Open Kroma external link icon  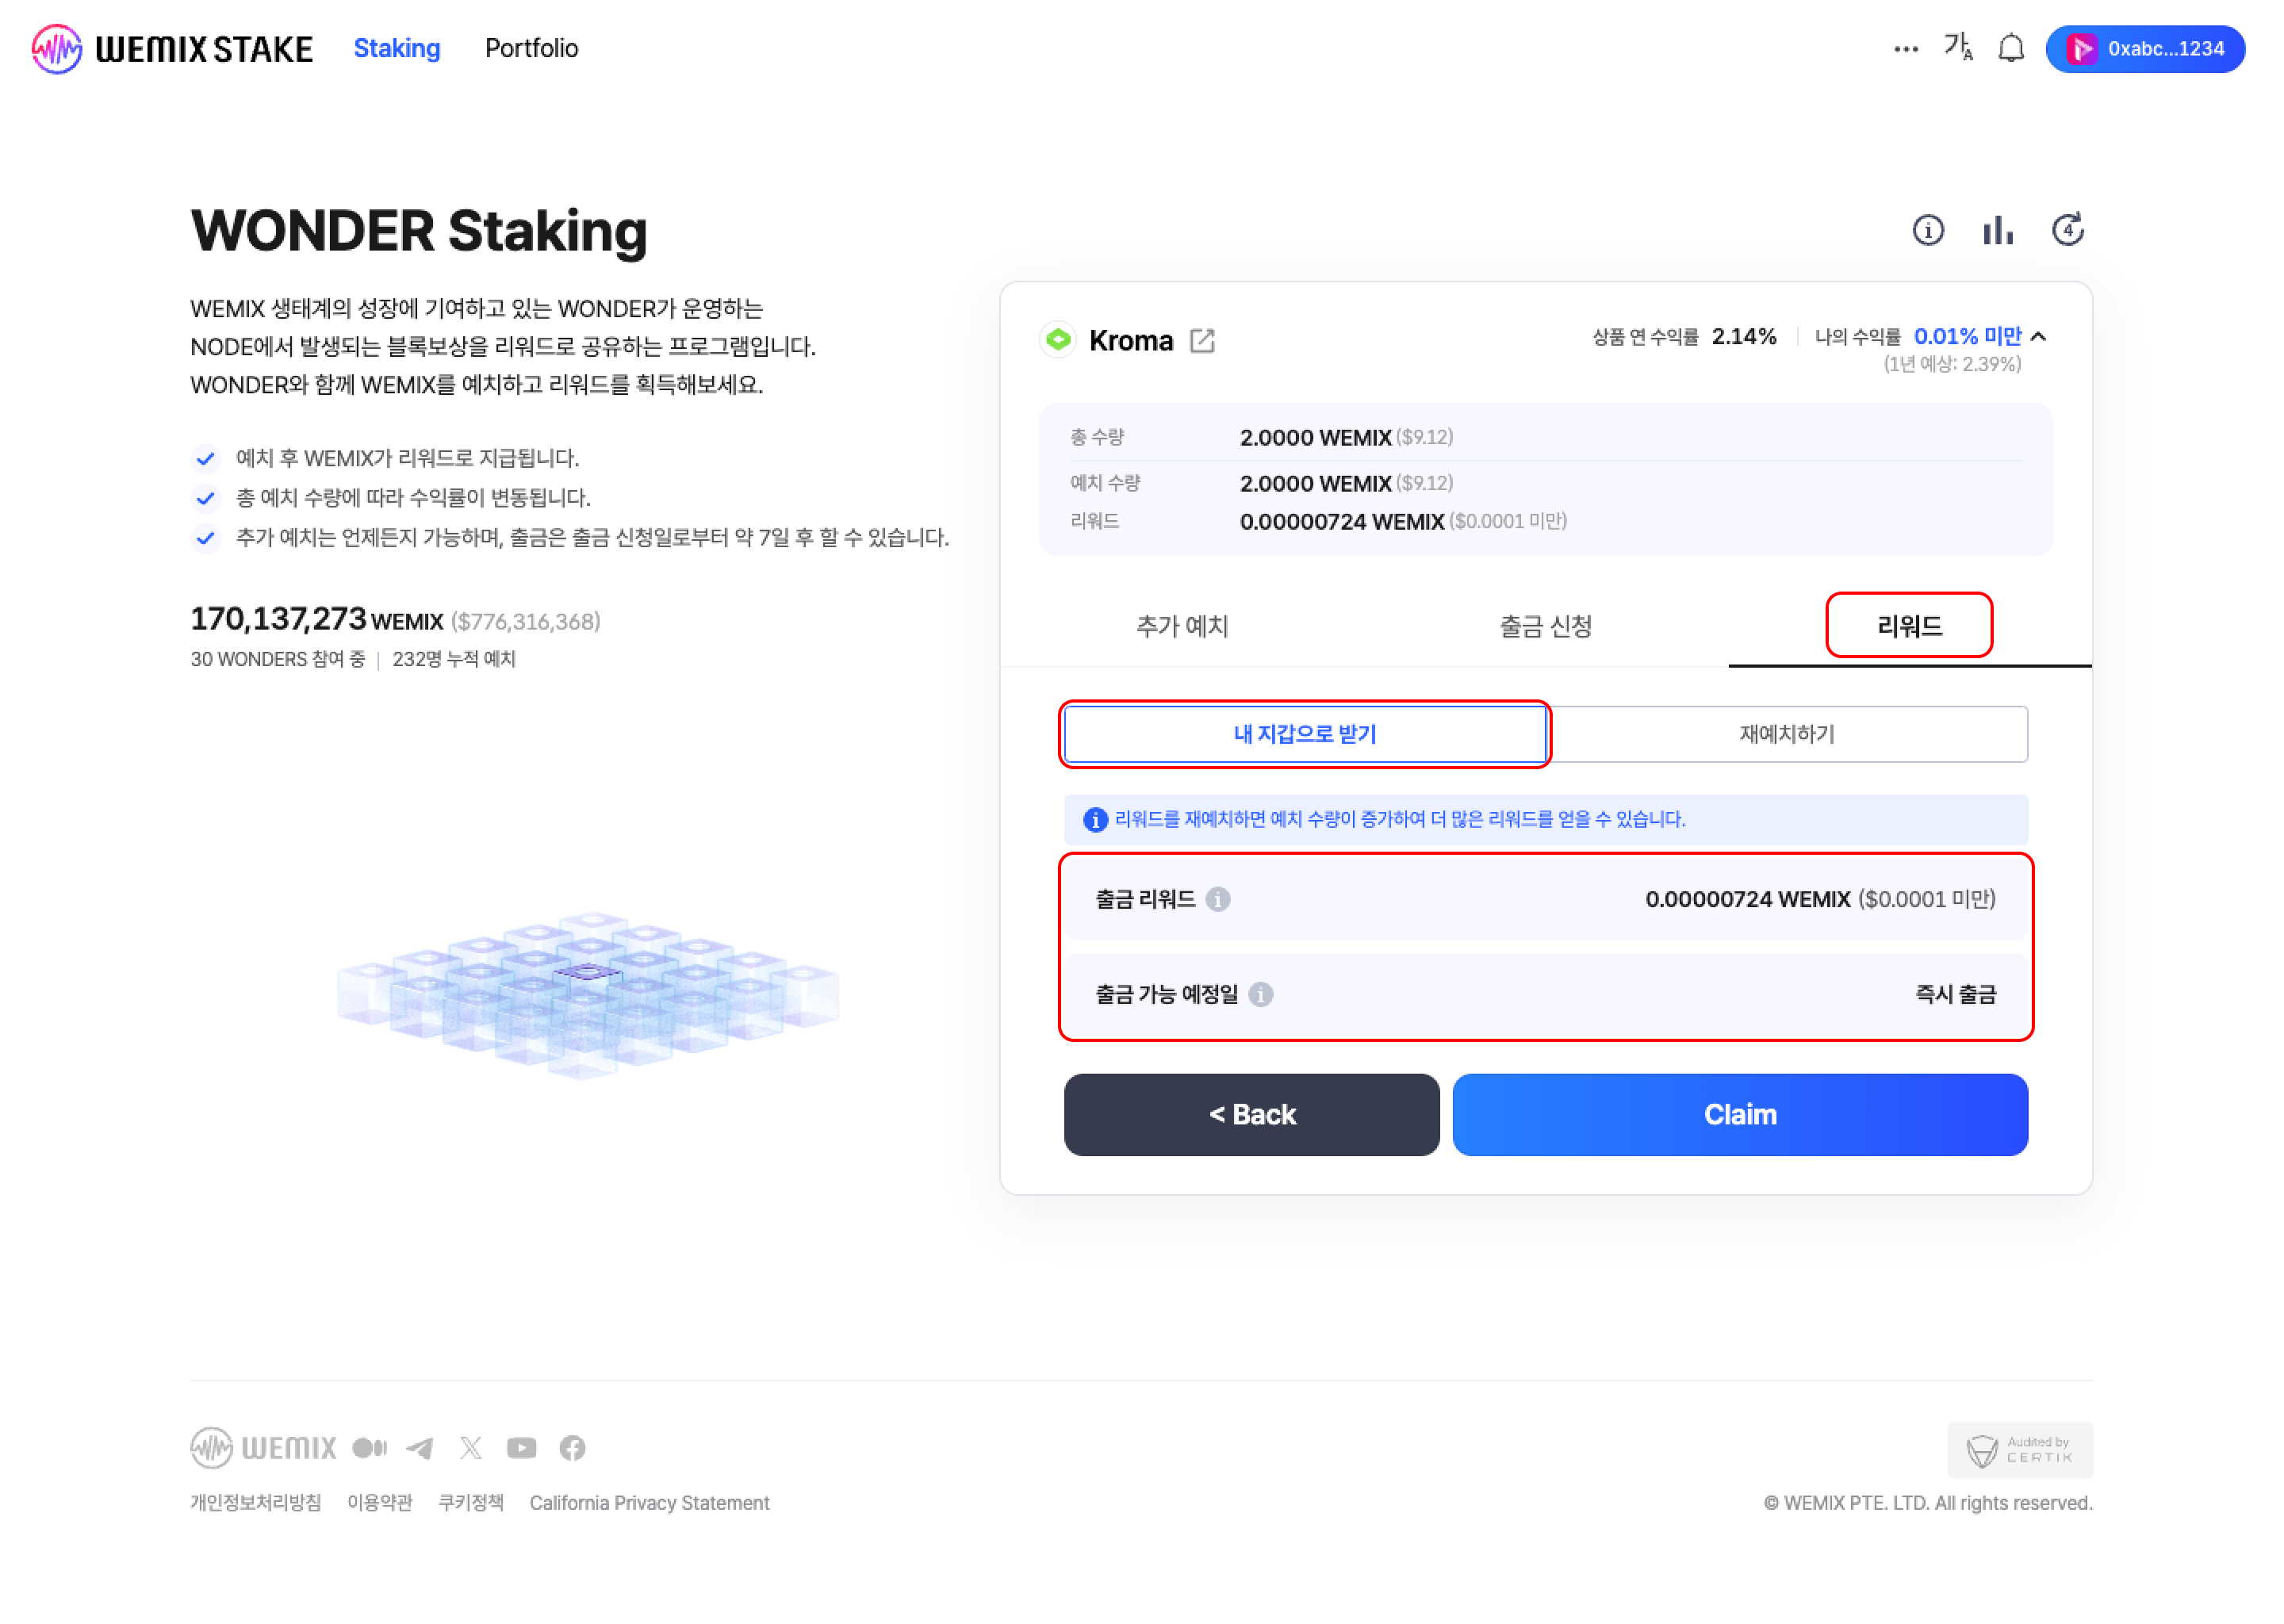pos(1202,341)
